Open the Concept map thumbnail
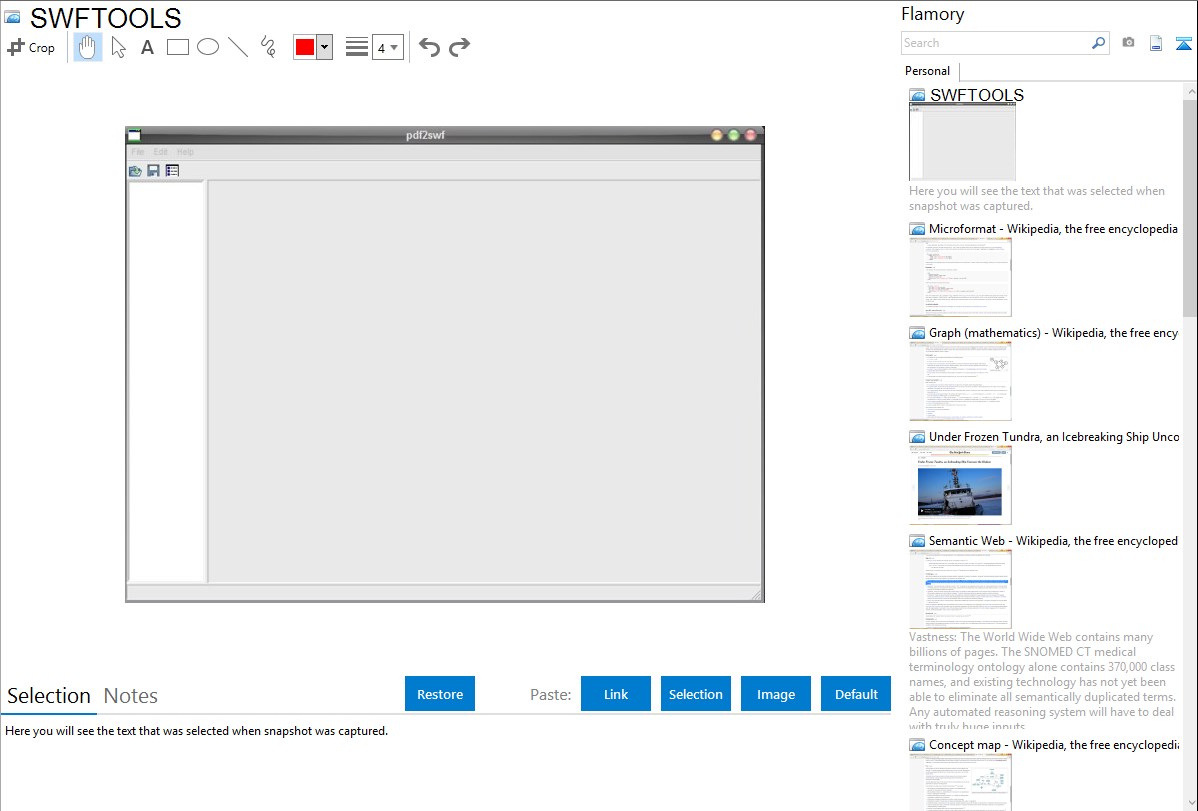The image size is (1198, 811). [x=960, y=782]
